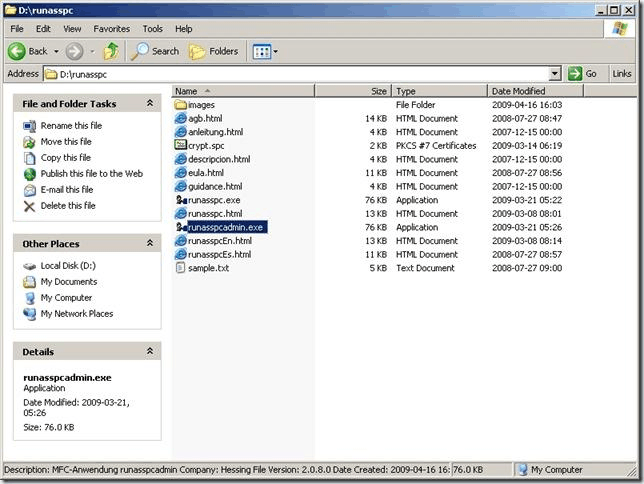Screen dimensions: 644x484
Task: Select the file runasspc.html
Action: point(215,214)
